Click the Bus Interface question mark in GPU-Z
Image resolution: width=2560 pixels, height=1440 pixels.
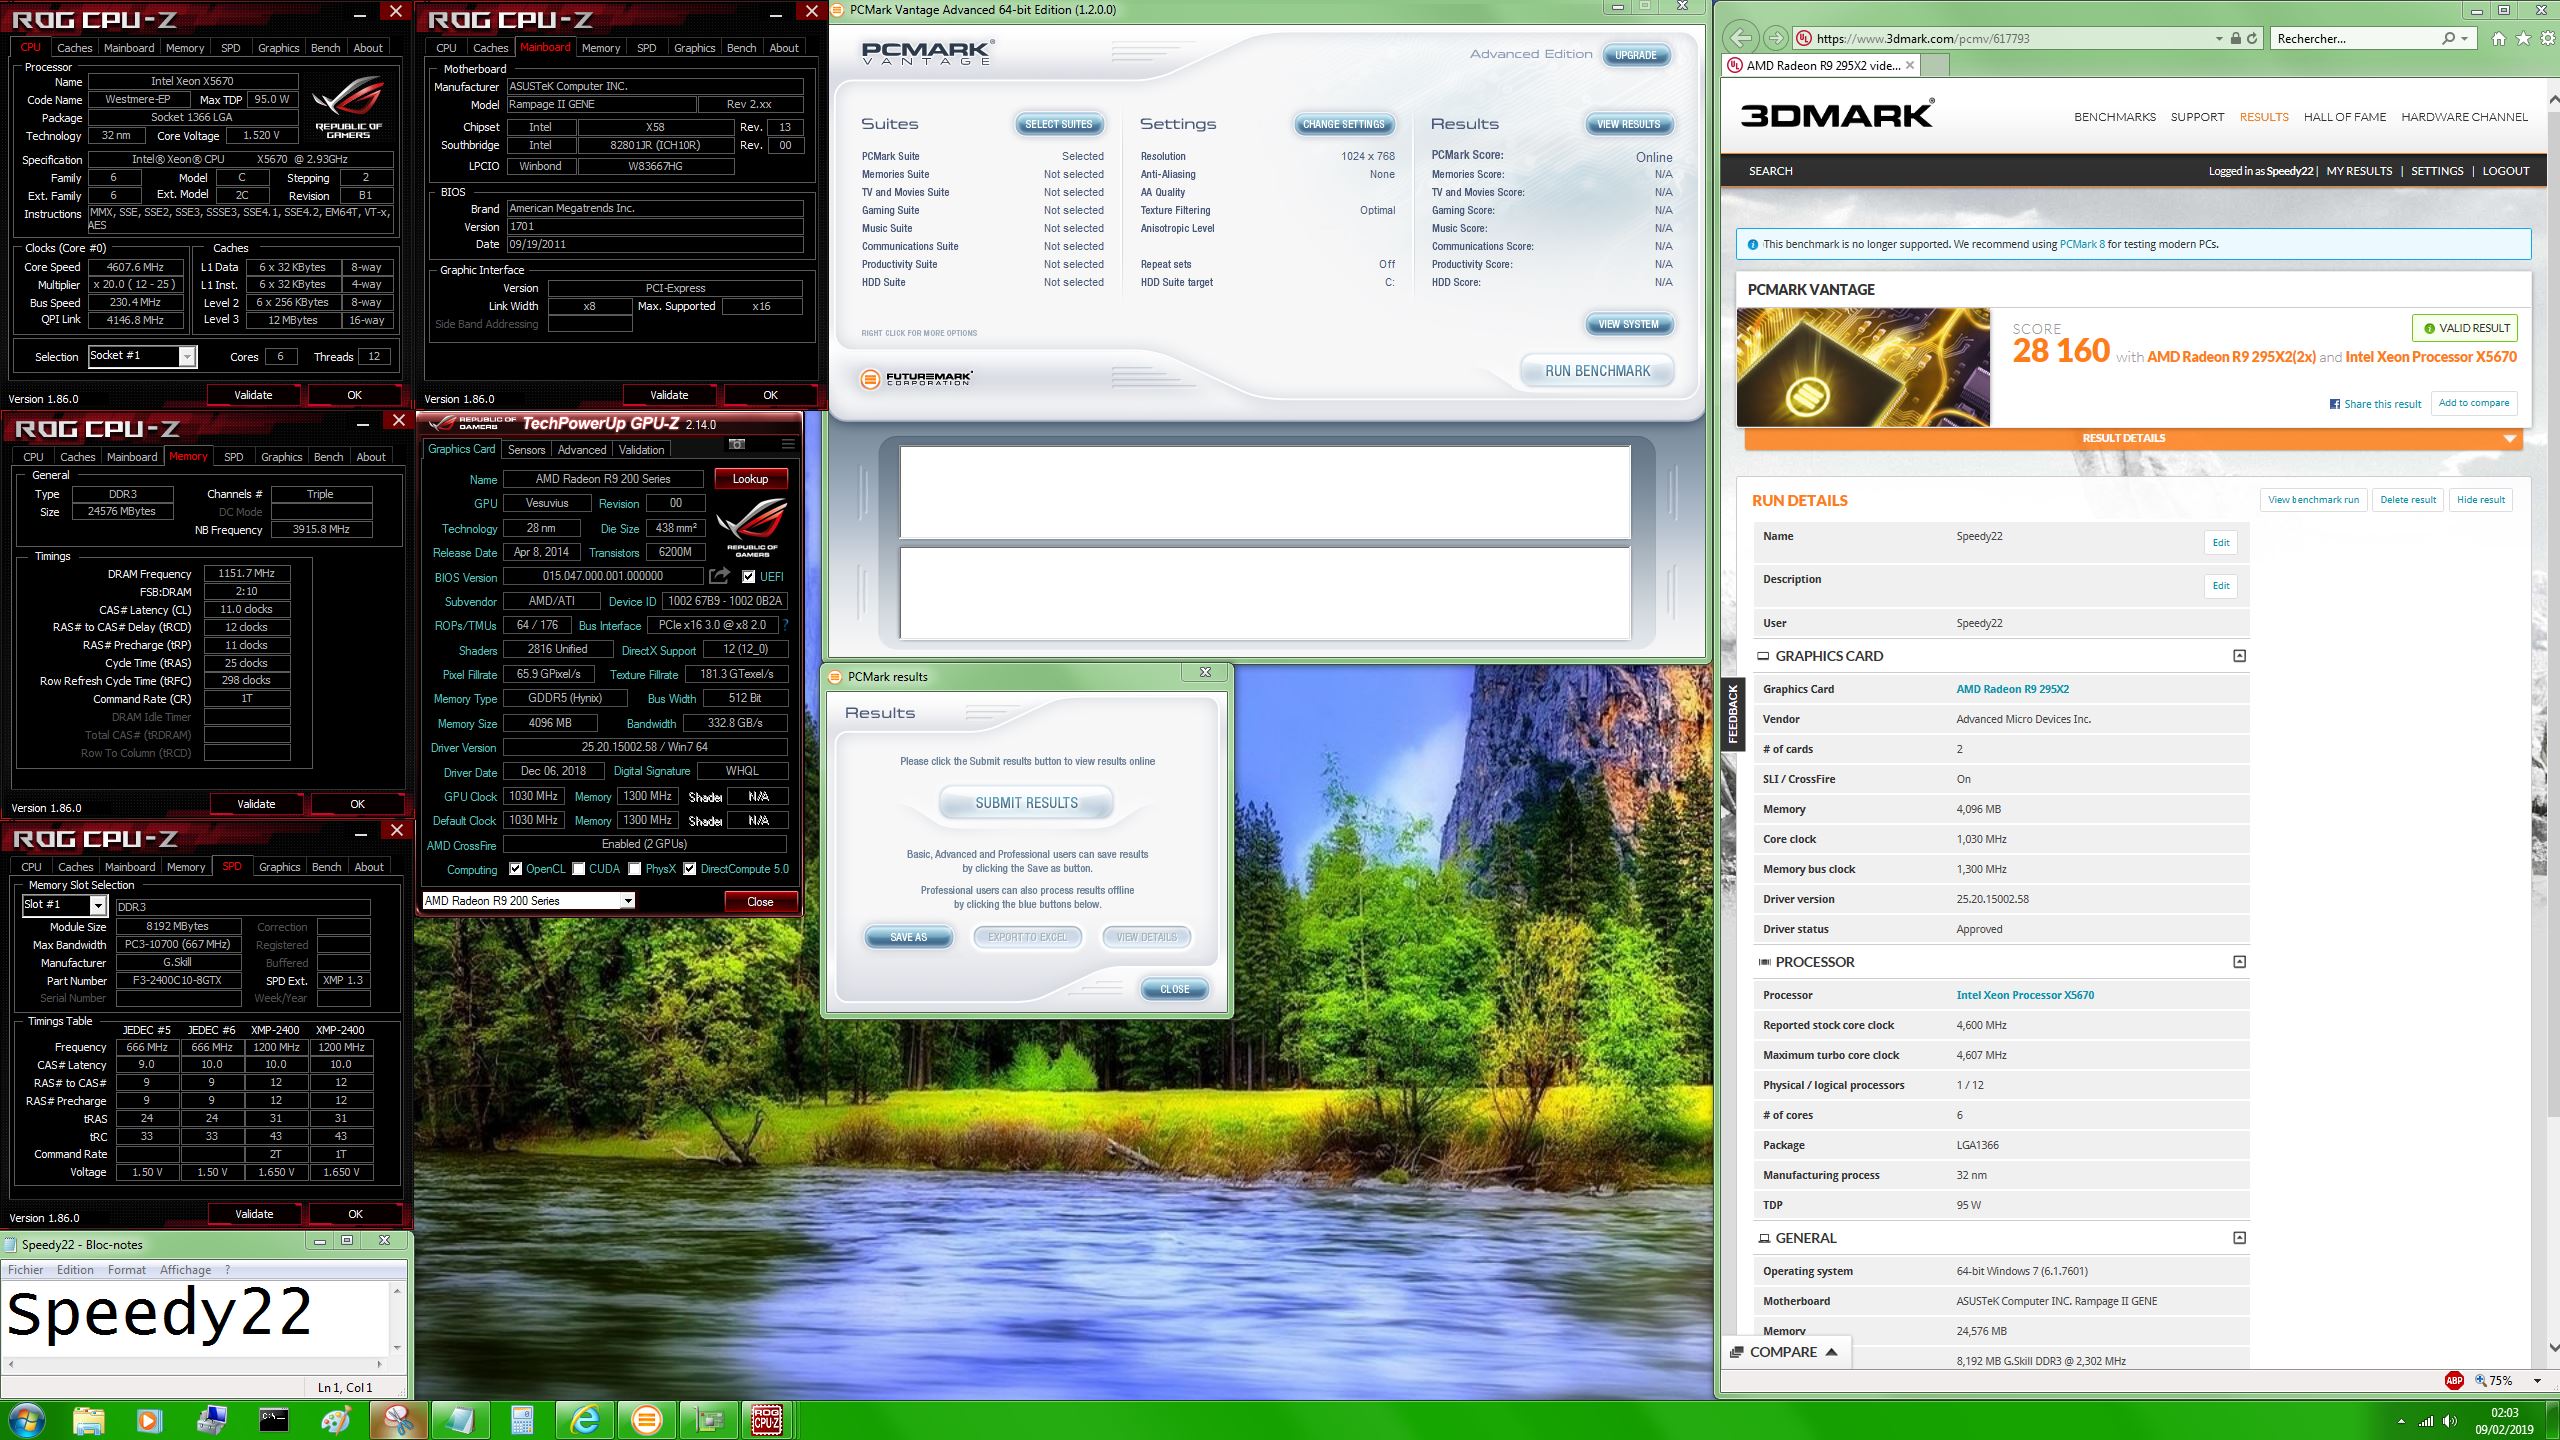(786, 625)
